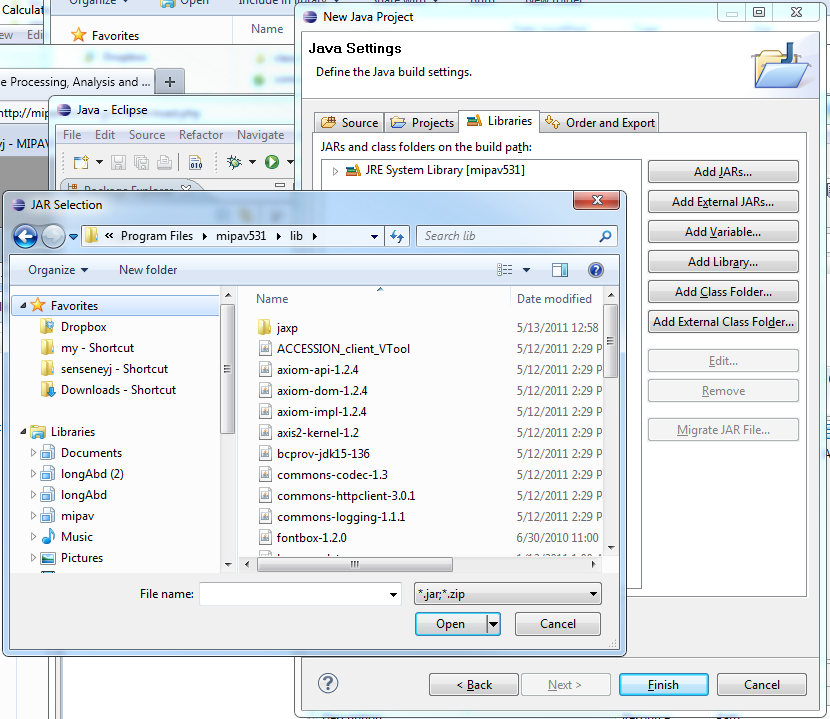The width and height of the screenshot is (830, 719).
Task: Click the change view list icon
Action: pyautogui.click(x=505, y=270)
